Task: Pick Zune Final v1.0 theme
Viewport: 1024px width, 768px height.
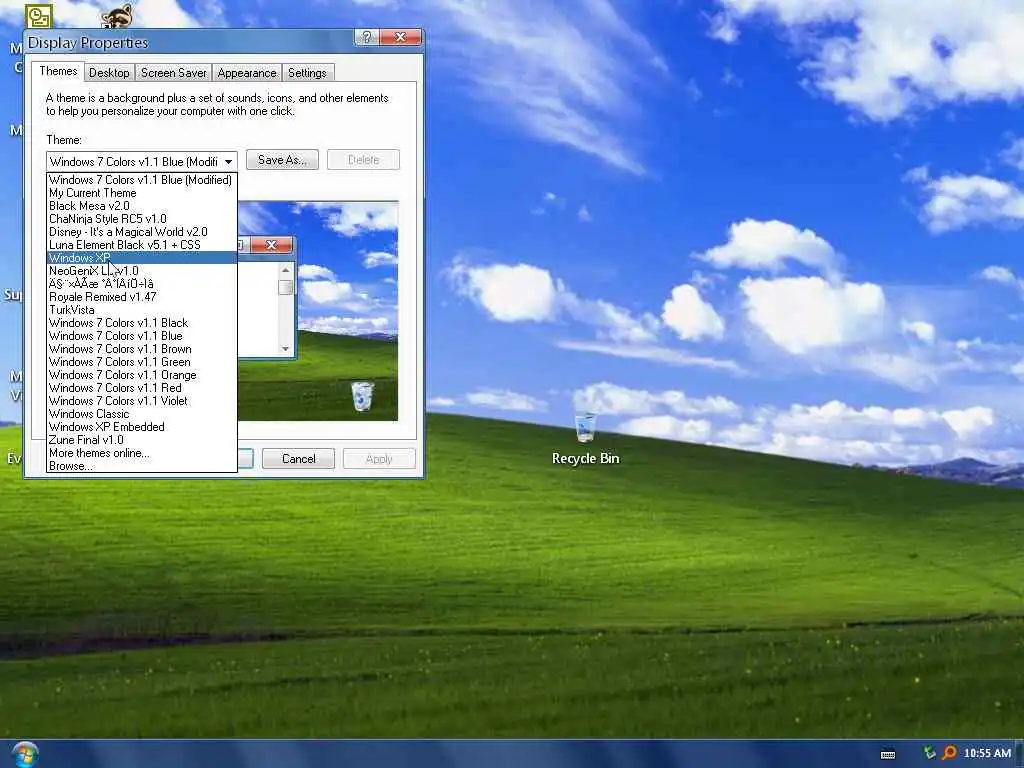Action: tap(142, 440)
